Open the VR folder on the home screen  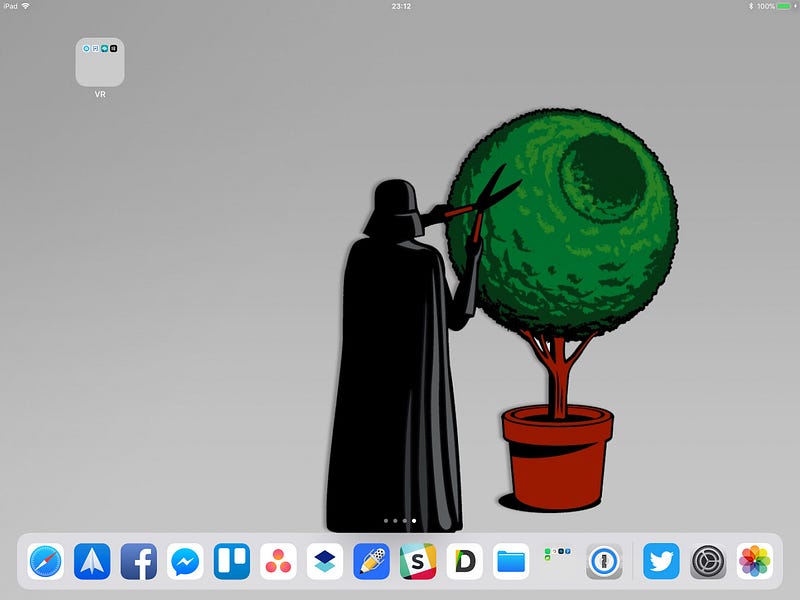[x=100, y=62]
